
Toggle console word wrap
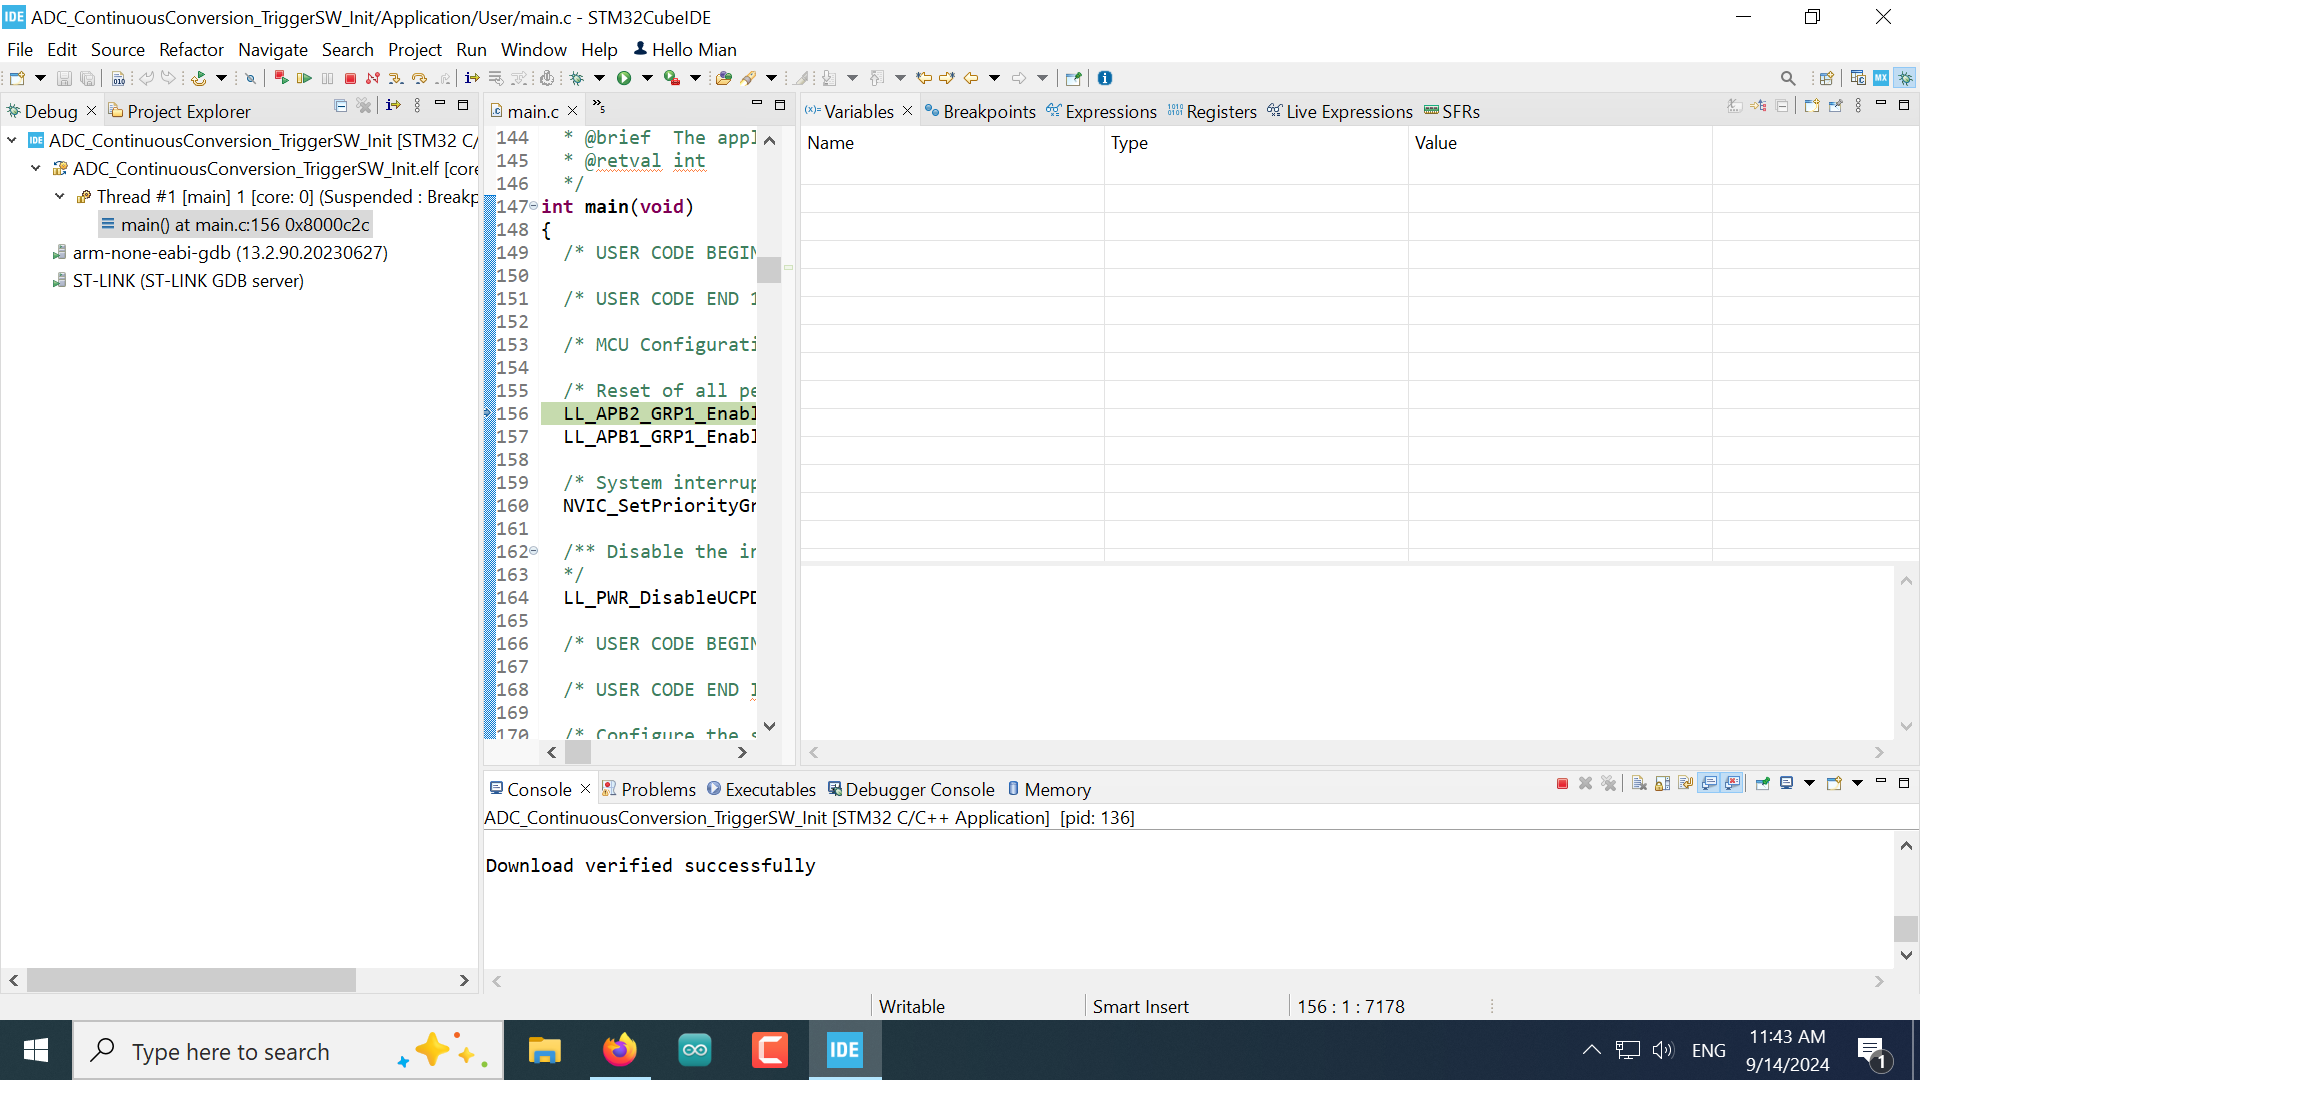[1686, 783]
